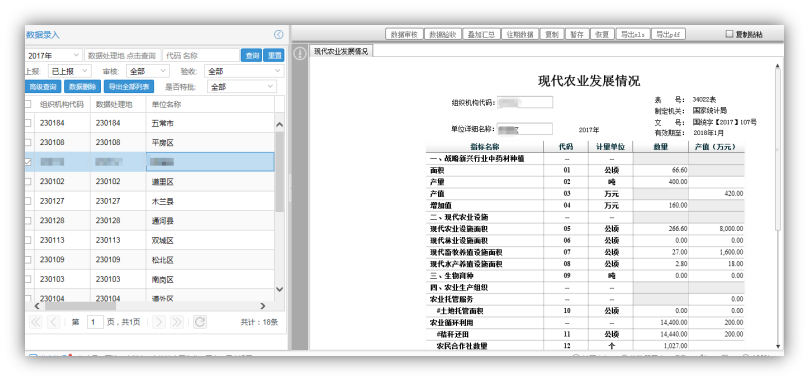
Task: Click the 66.60 面积 quantity cell
Action: (x=661, y=170)
